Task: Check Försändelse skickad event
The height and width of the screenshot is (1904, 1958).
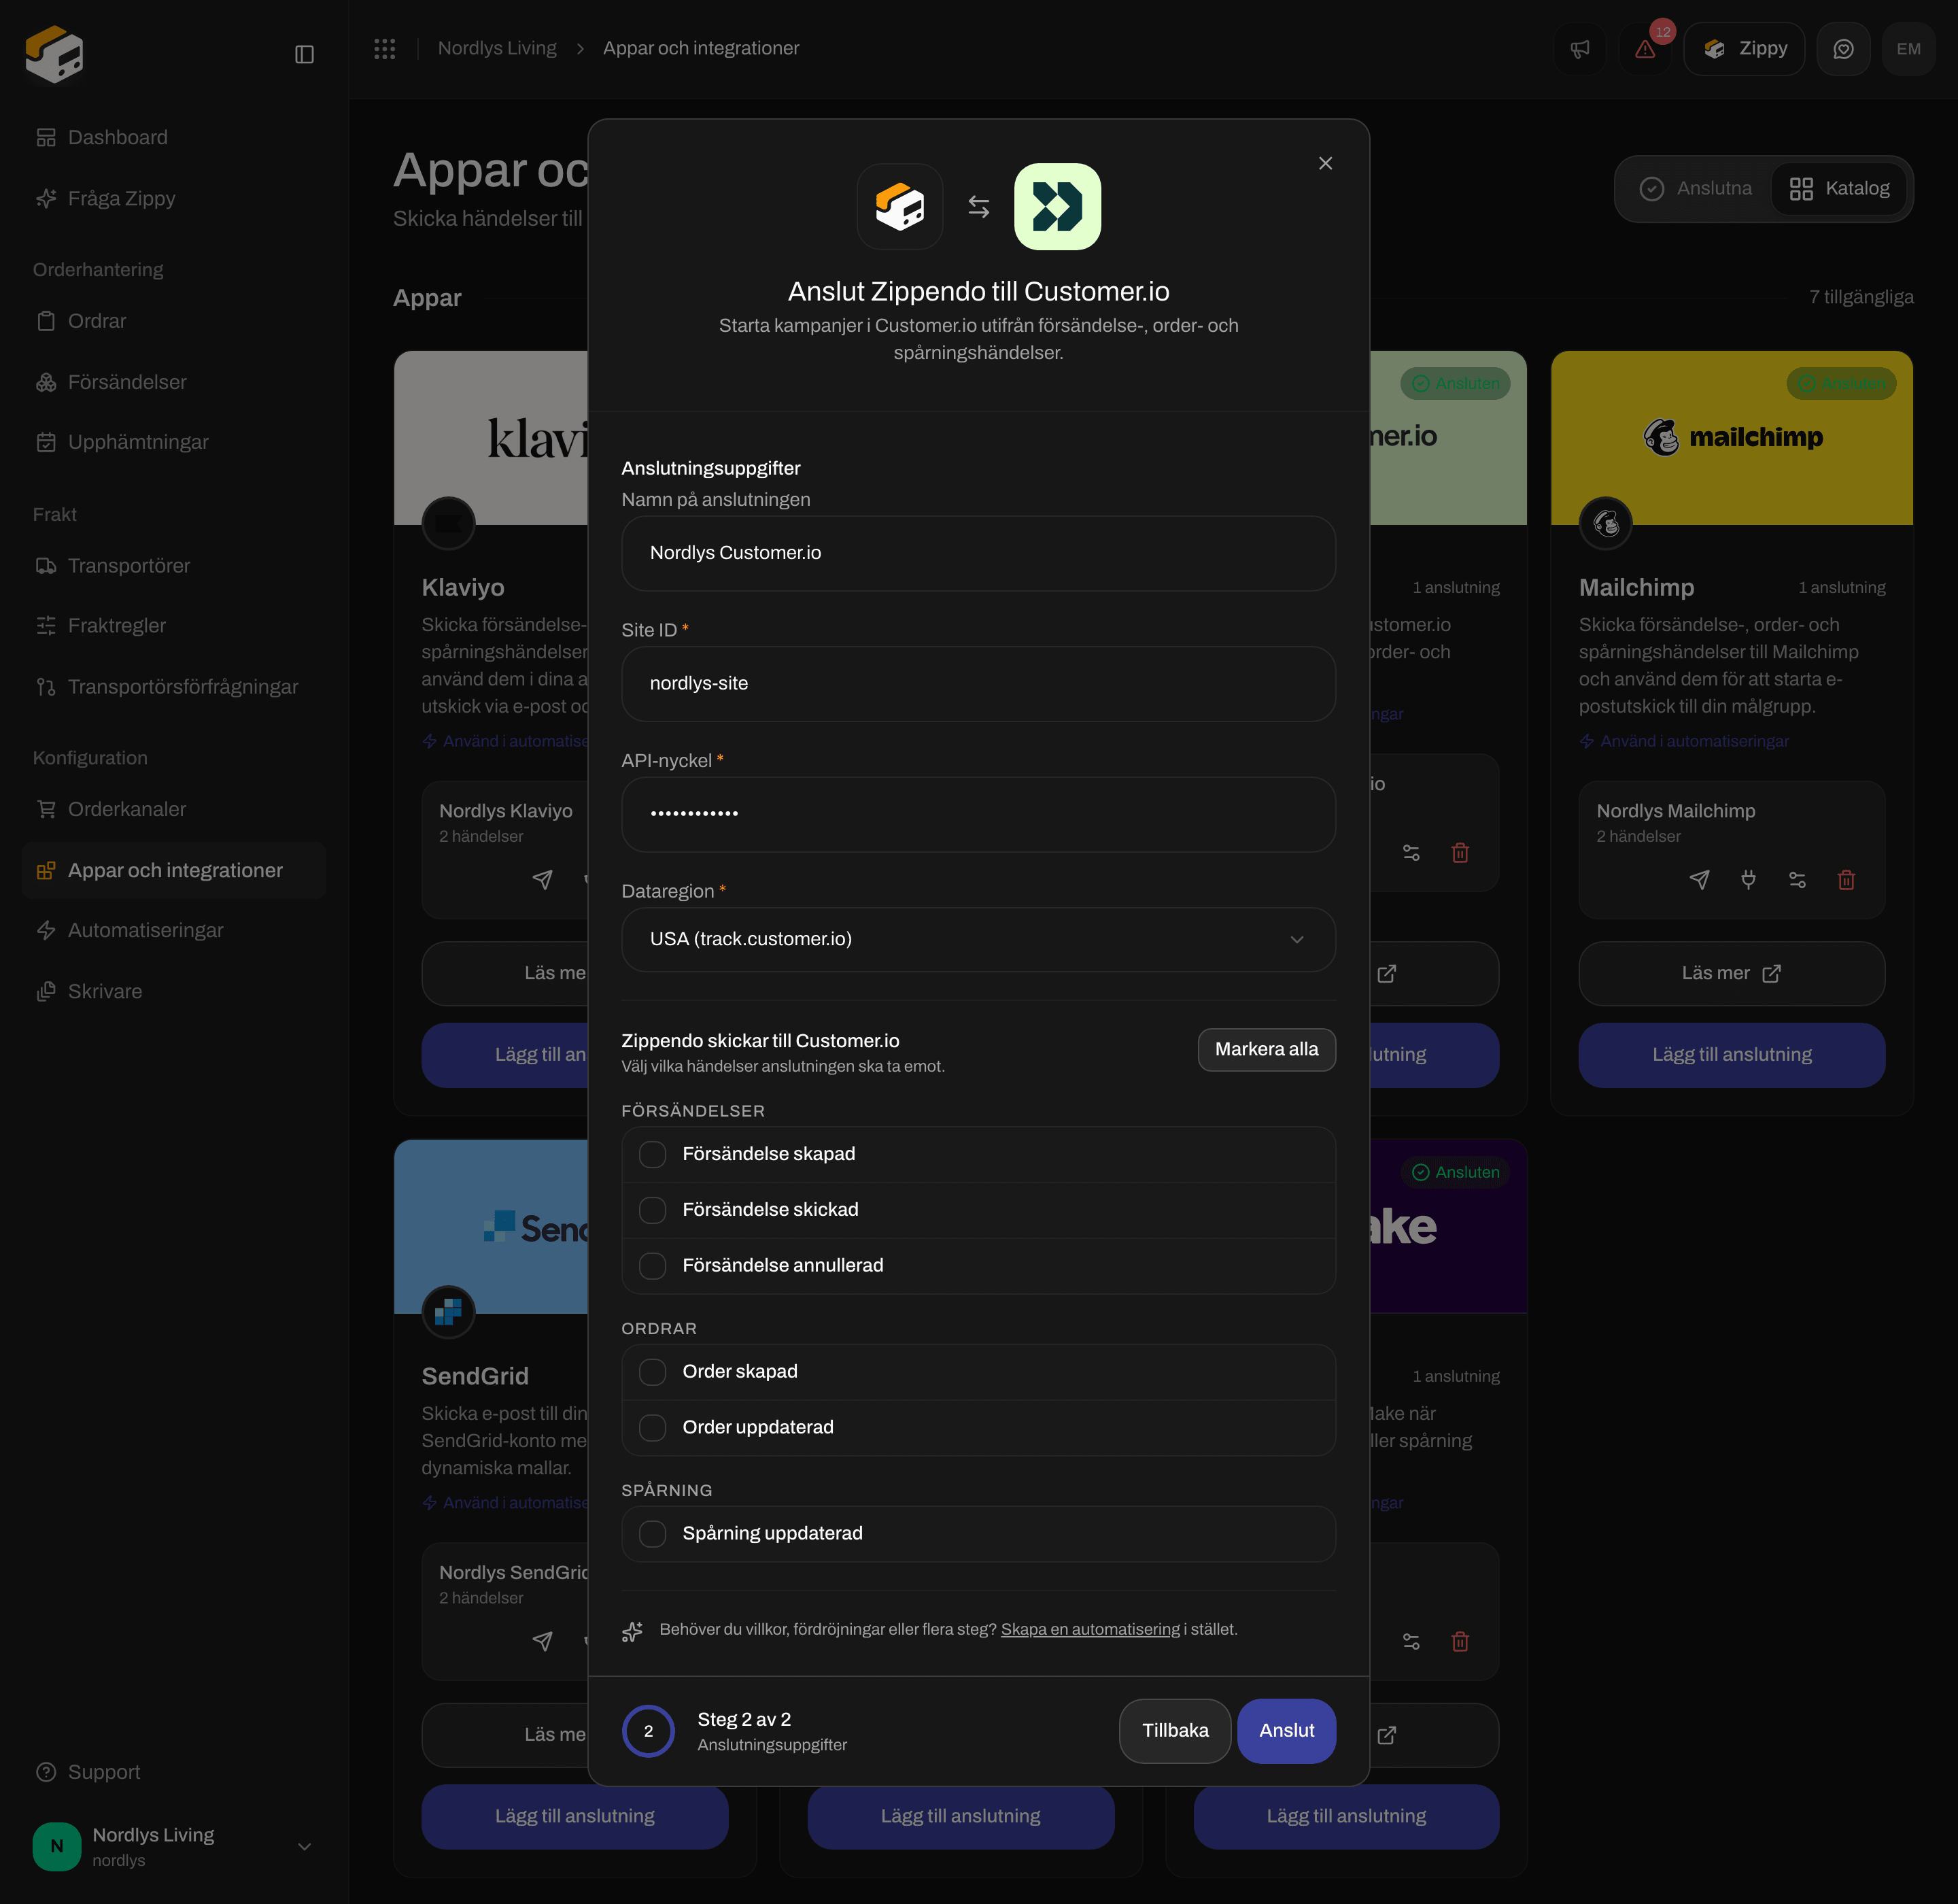Action: click(x=652, y=1210)
